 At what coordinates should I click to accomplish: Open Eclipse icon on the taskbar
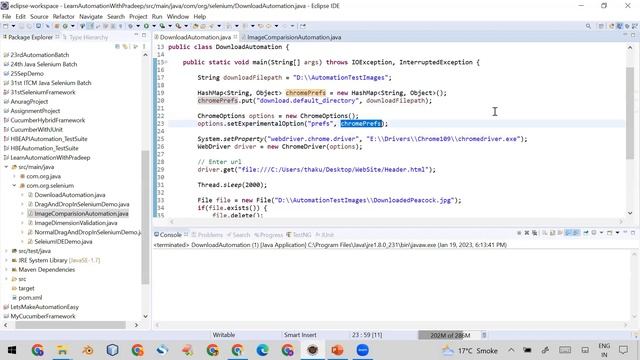(313, 350)
